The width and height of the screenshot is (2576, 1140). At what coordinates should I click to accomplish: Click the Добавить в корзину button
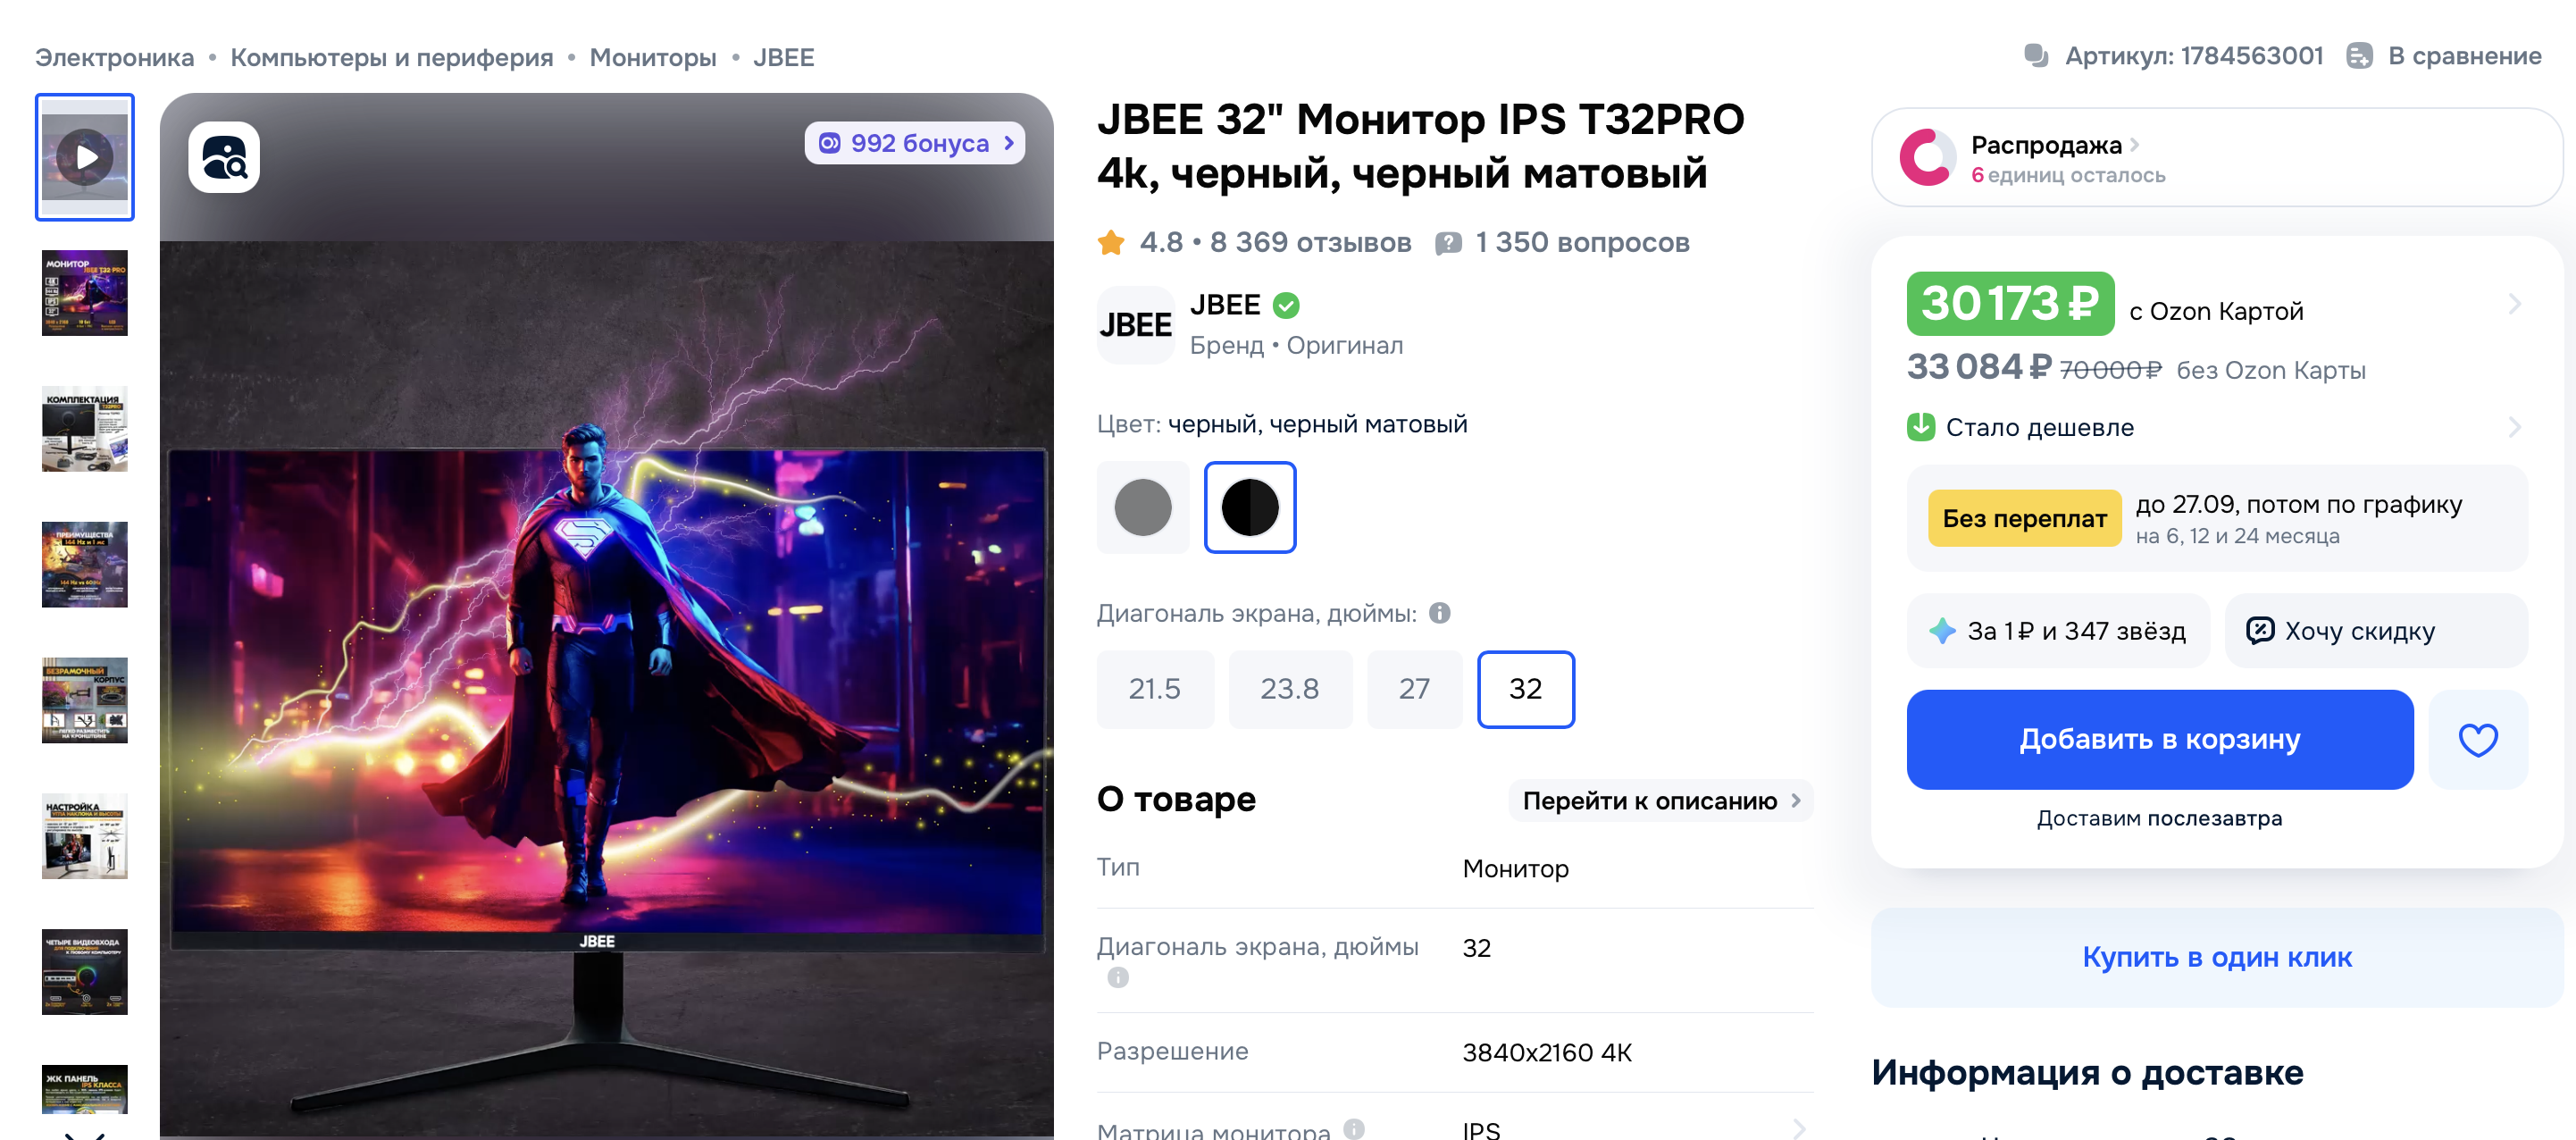click(x=2160, y=739)
